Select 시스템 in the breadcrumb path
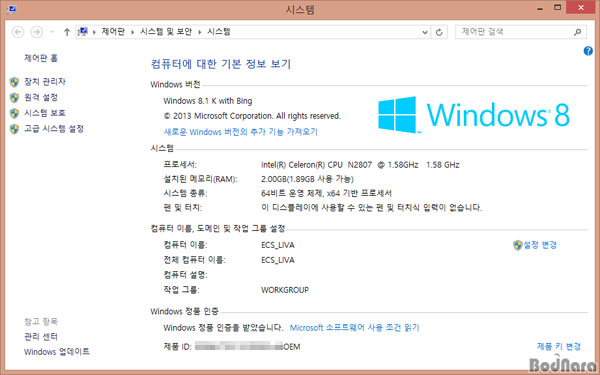 (219, 31)
